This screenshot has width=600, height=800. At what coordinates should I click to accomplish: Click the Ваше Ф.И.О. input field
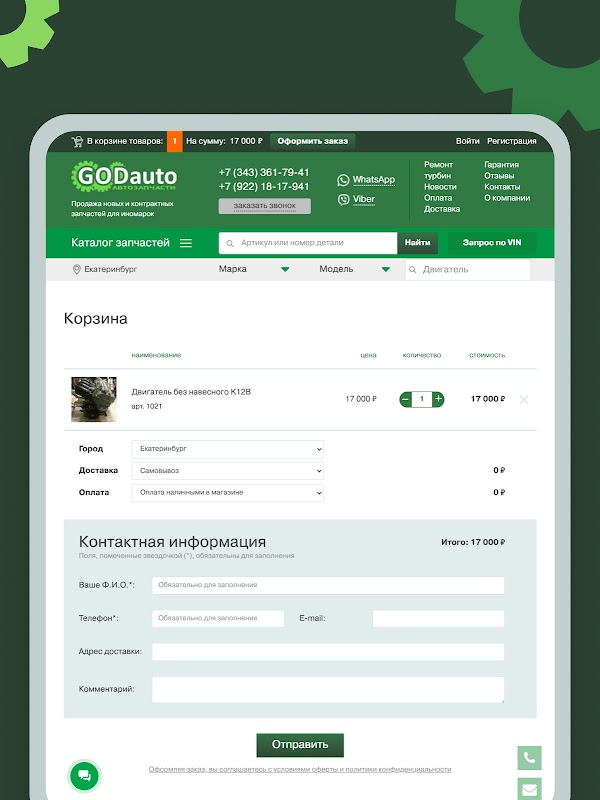click(328, 585)
